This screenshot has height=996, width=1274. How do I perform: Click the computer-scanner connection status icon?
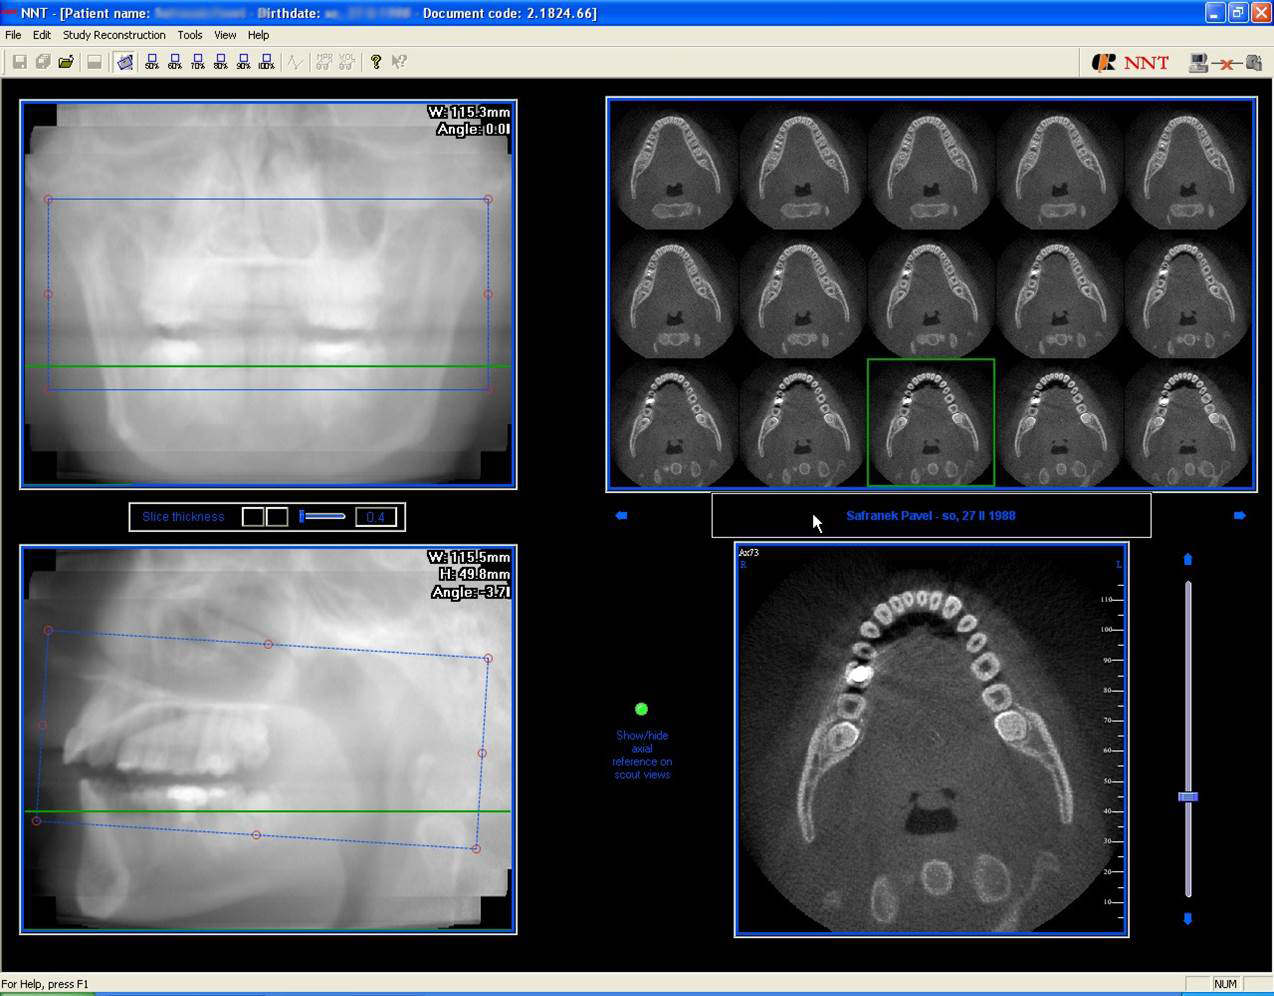1225,63
